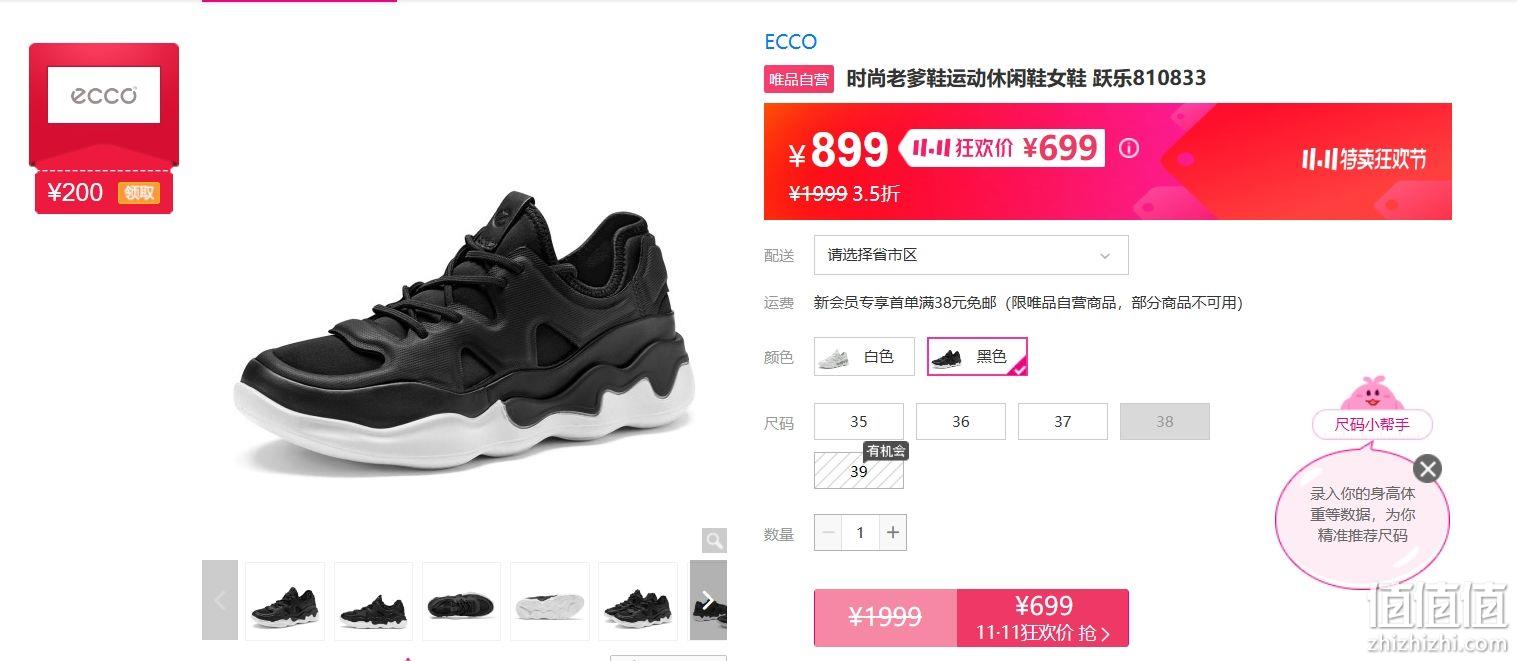Image resolution: width=1517 pixels, height=661 pixels.
Task: Click the info icon beside ¥699 price
Action: click(1129, 149)
